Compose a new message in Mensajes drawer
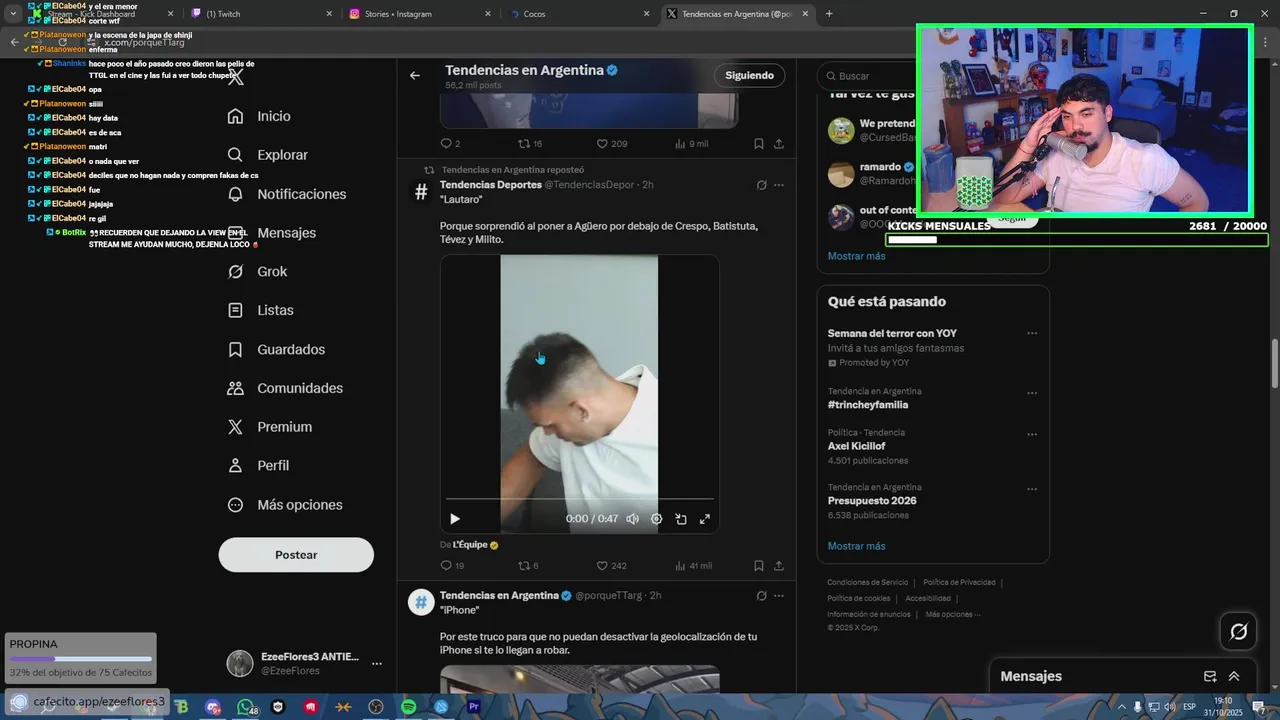This screenshot has width=1280, height=720. point(1210,676)
